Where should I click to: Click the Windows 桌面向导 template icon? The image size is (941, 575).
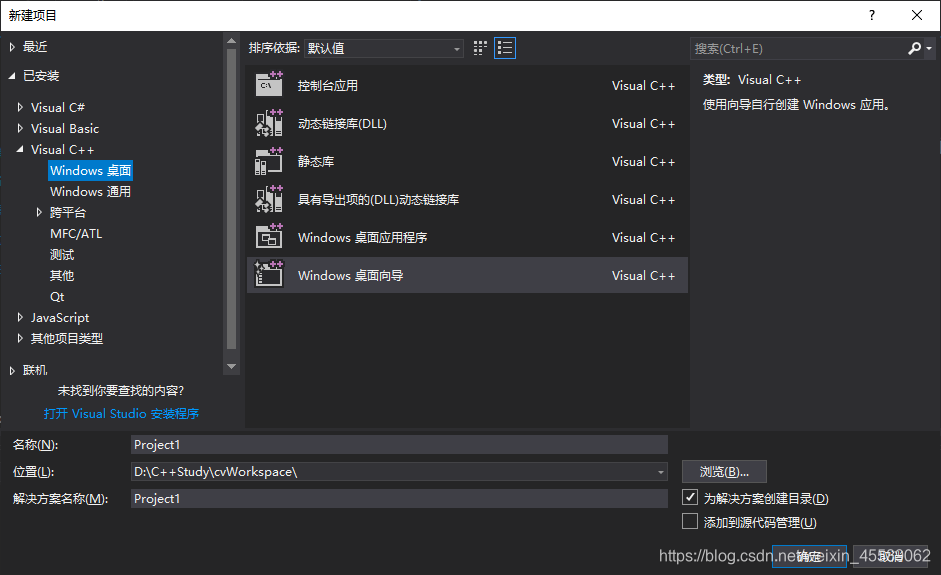(x=269, y=275)
